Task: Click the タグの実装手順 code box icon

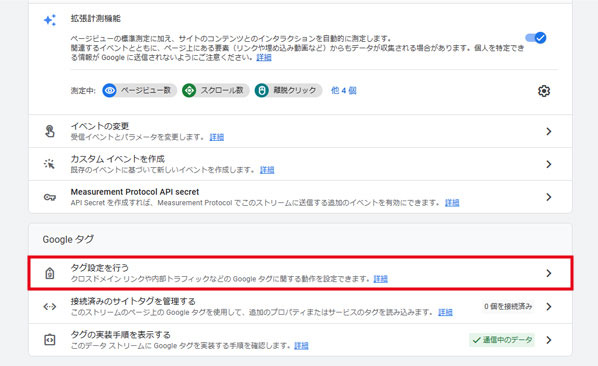Action: click(50, 339)
